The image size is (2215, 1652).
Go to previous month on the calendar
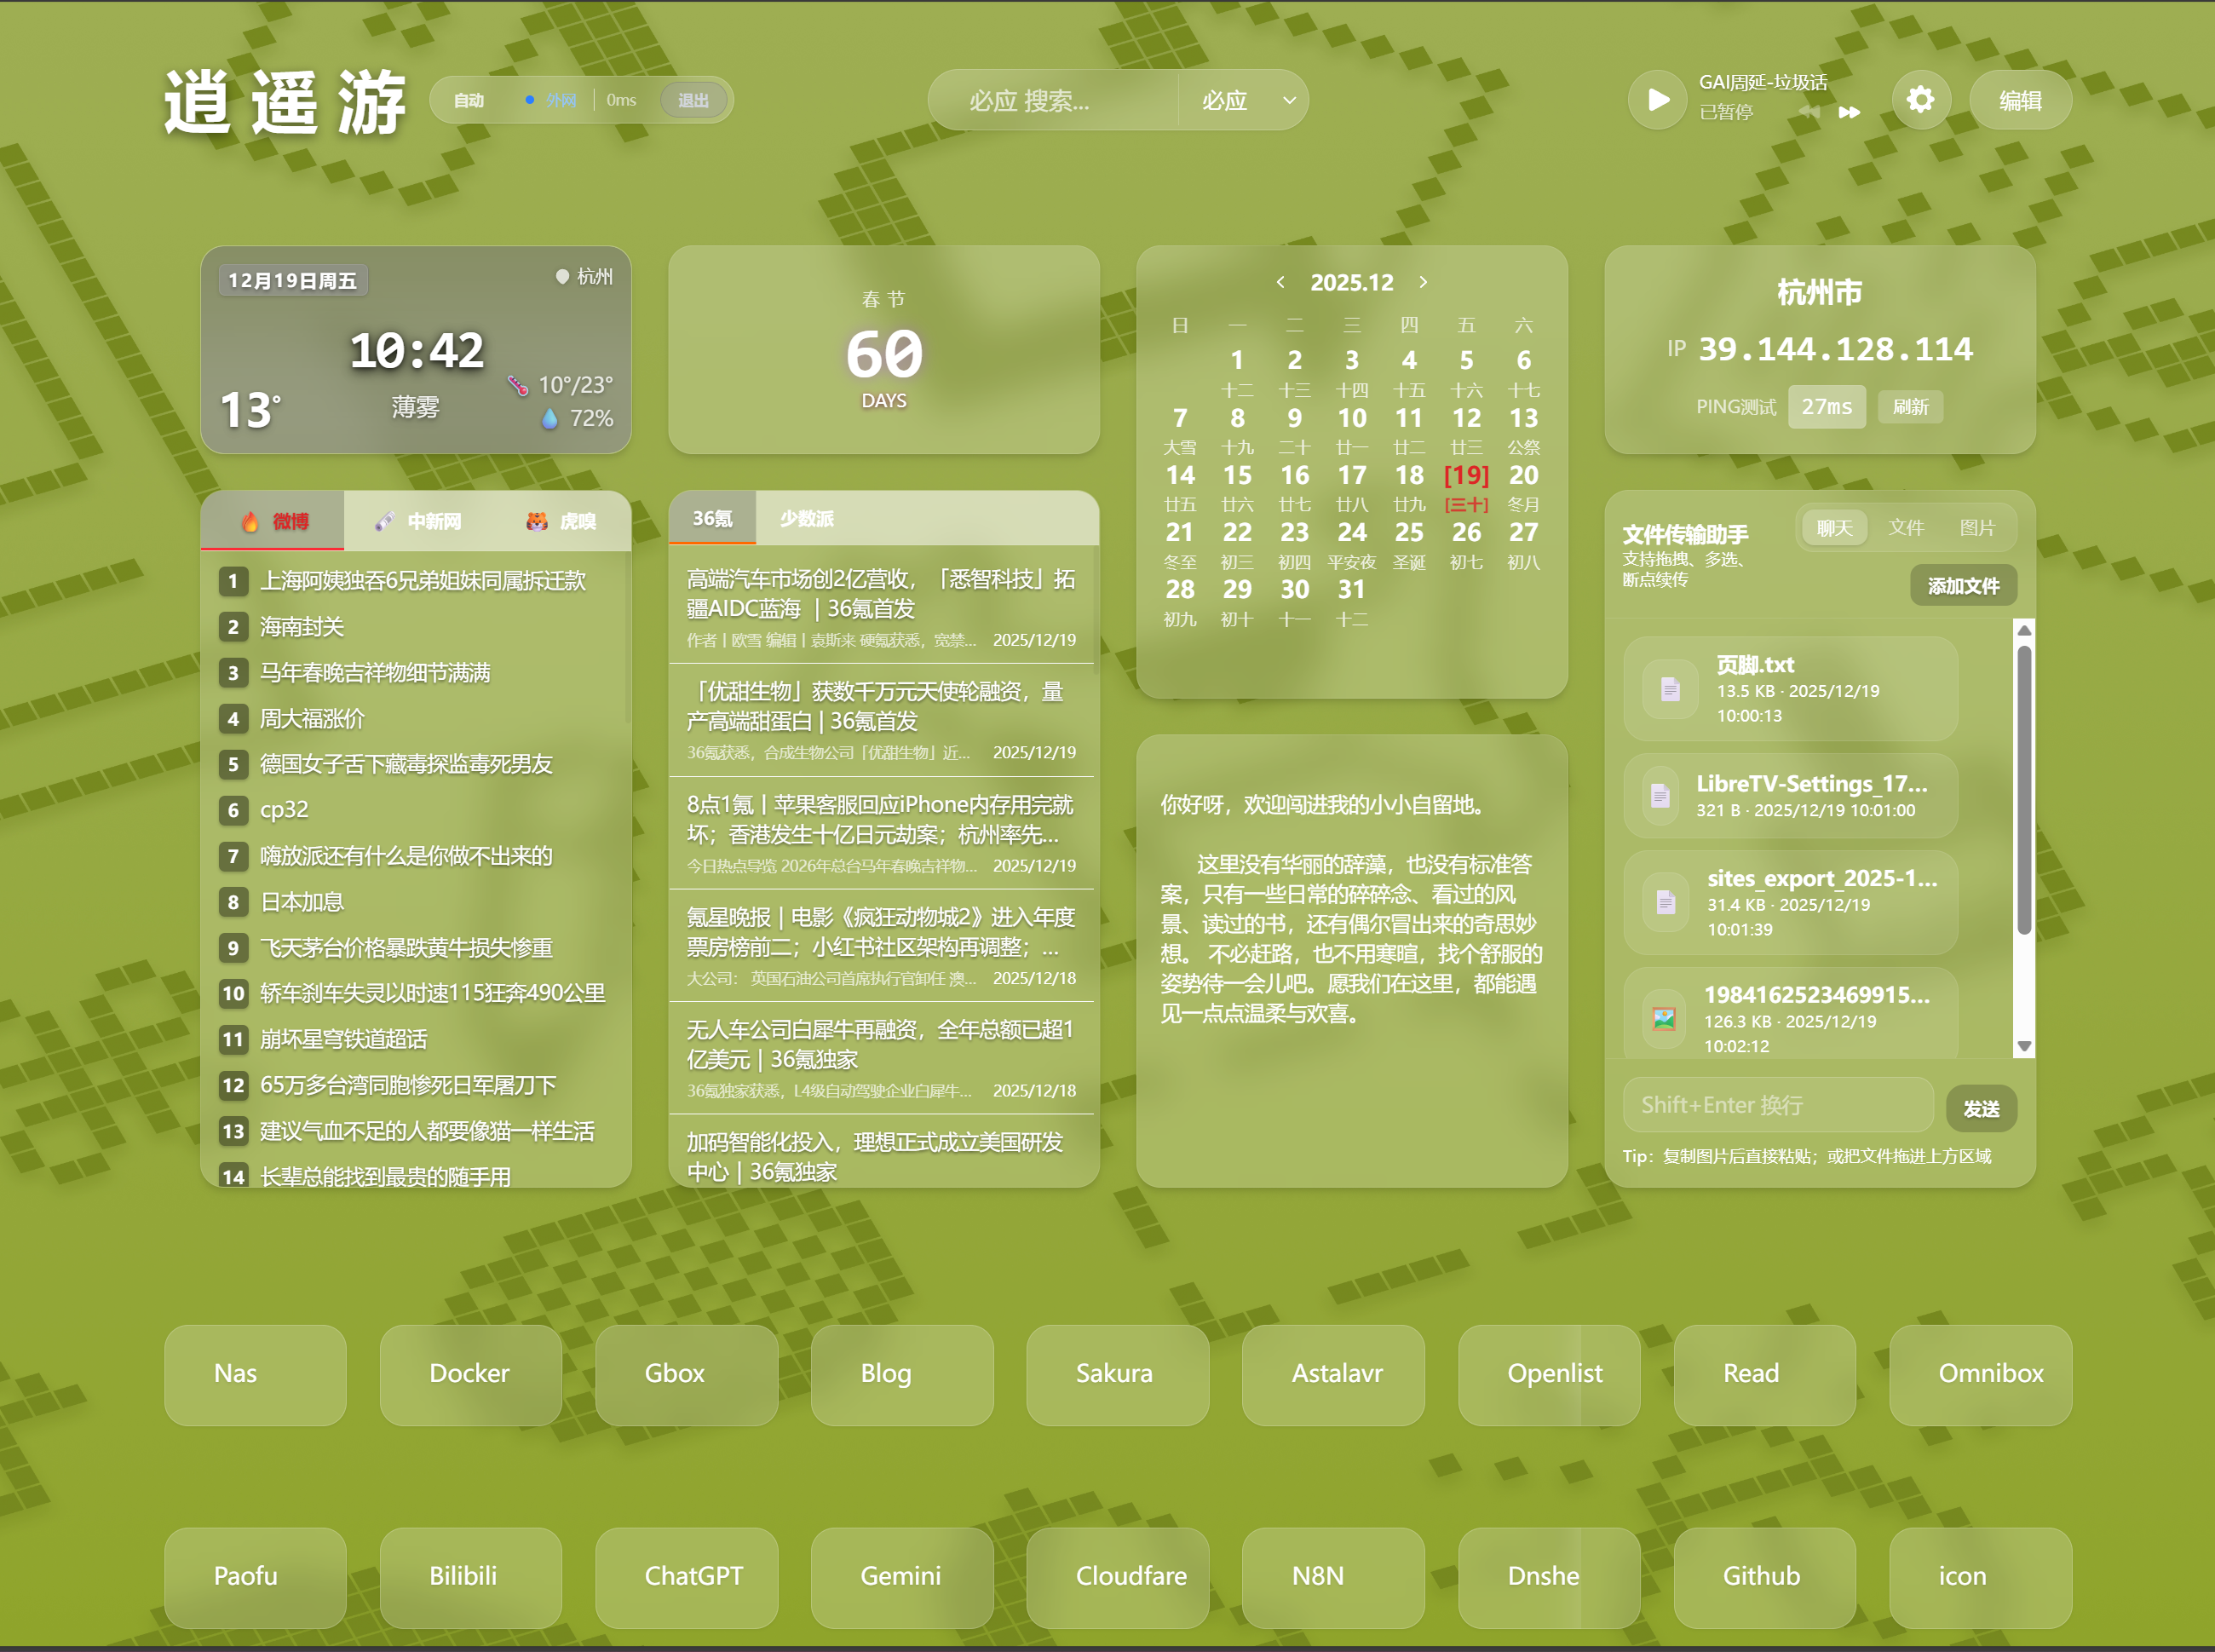[x=1283, y=282]
